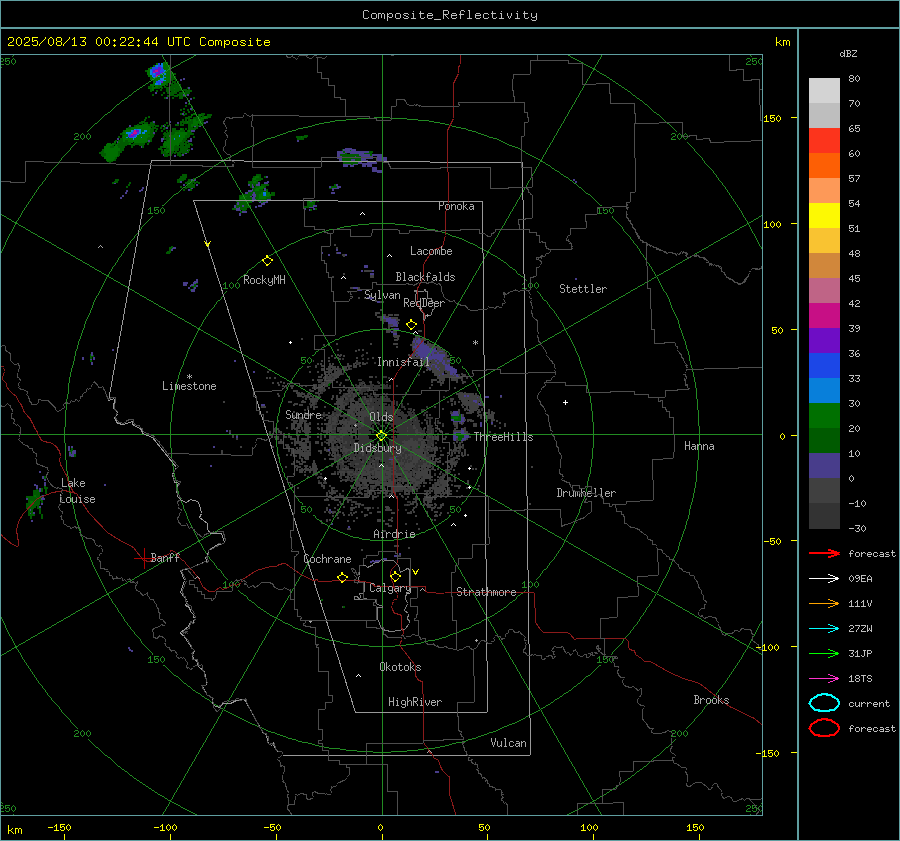
Task: Click the purple swatch between 39 and 36 dBZ
Action: pyautogui.click(x=824, y=341)
